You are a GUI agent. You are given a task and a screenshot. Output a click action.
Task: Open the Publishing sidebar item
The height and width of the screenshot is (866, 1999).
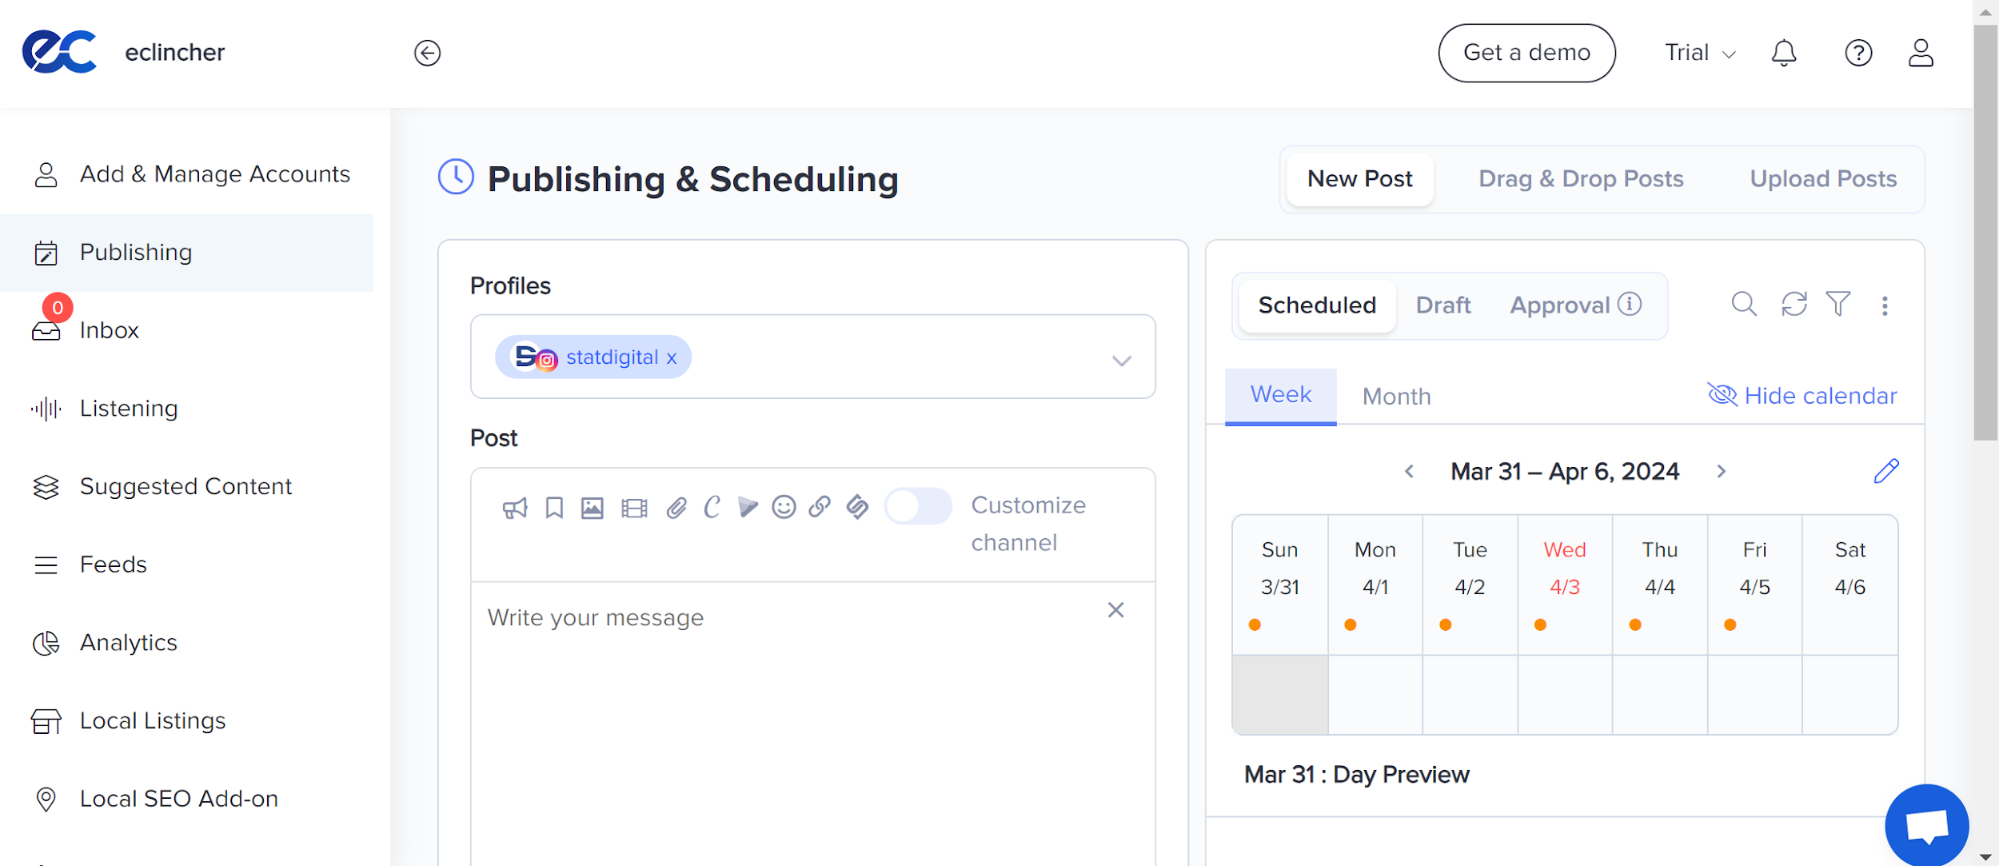click(186, 252)
